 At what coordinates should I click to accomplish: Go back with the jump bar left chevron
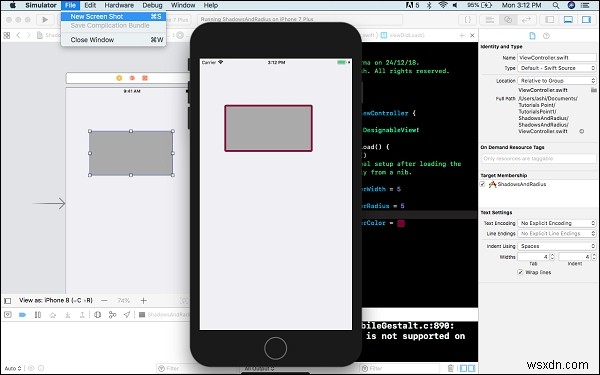point(18,36)
